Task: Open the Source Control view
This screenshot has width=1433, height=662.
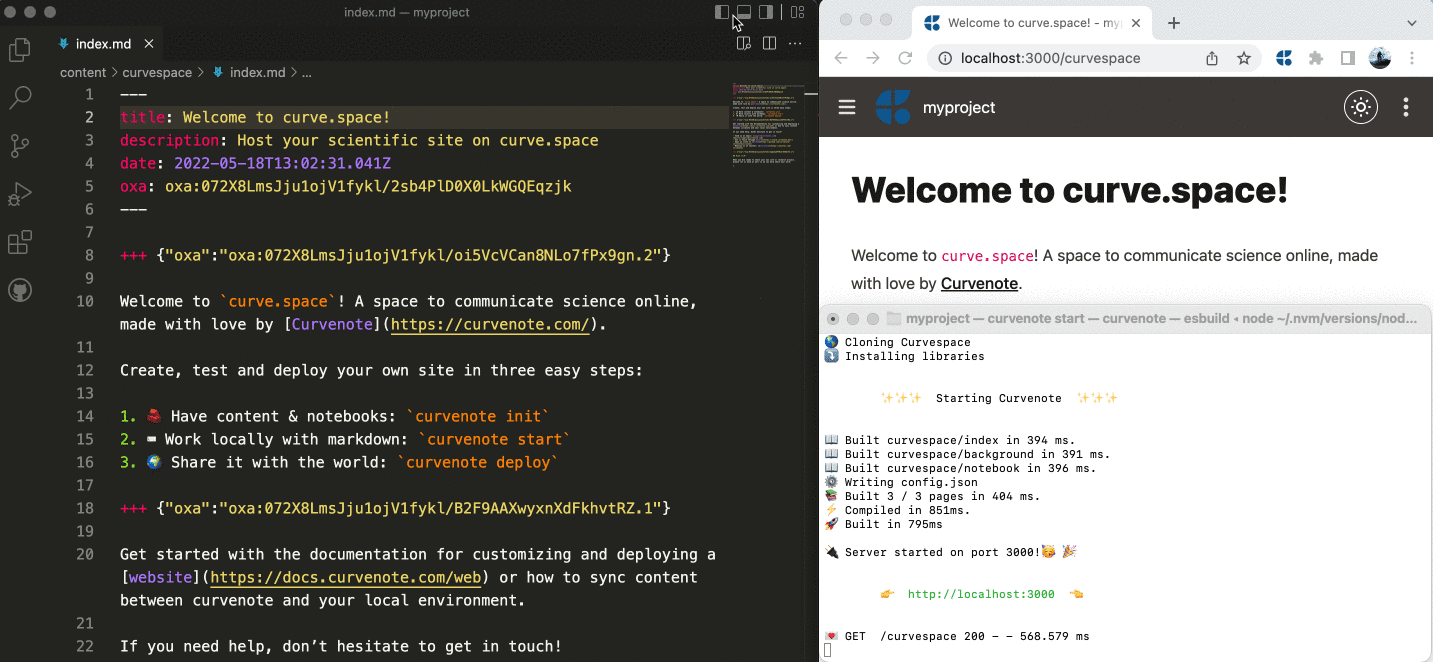Action: (20, 146)
